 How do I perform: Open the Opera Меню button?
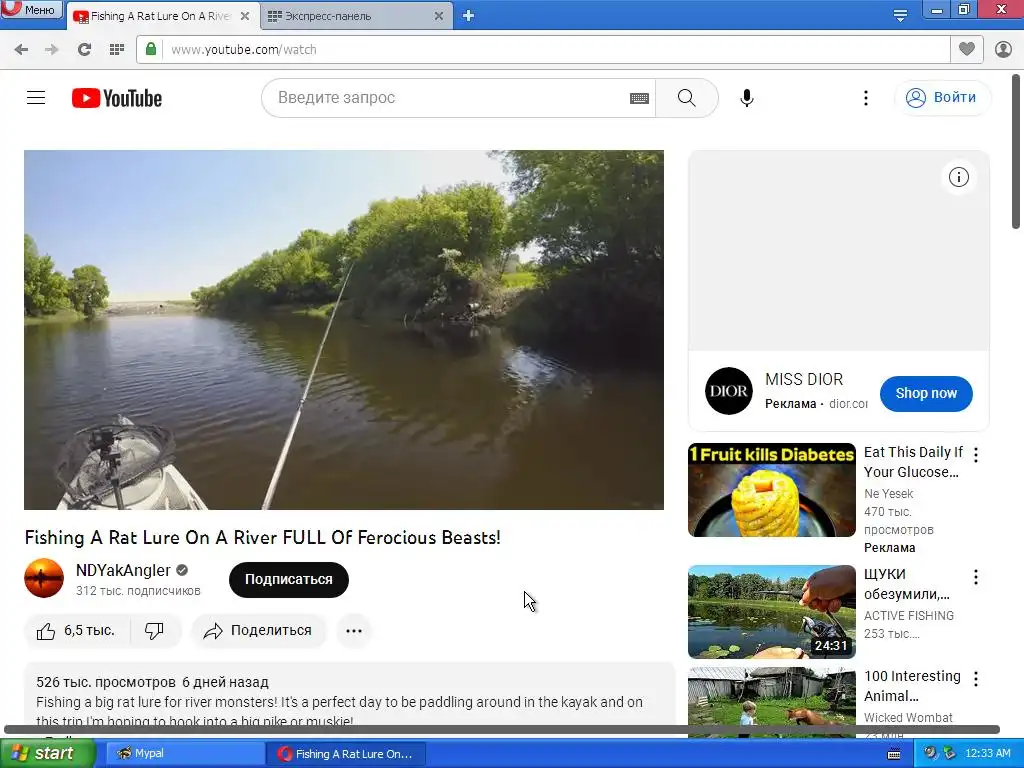31,9
